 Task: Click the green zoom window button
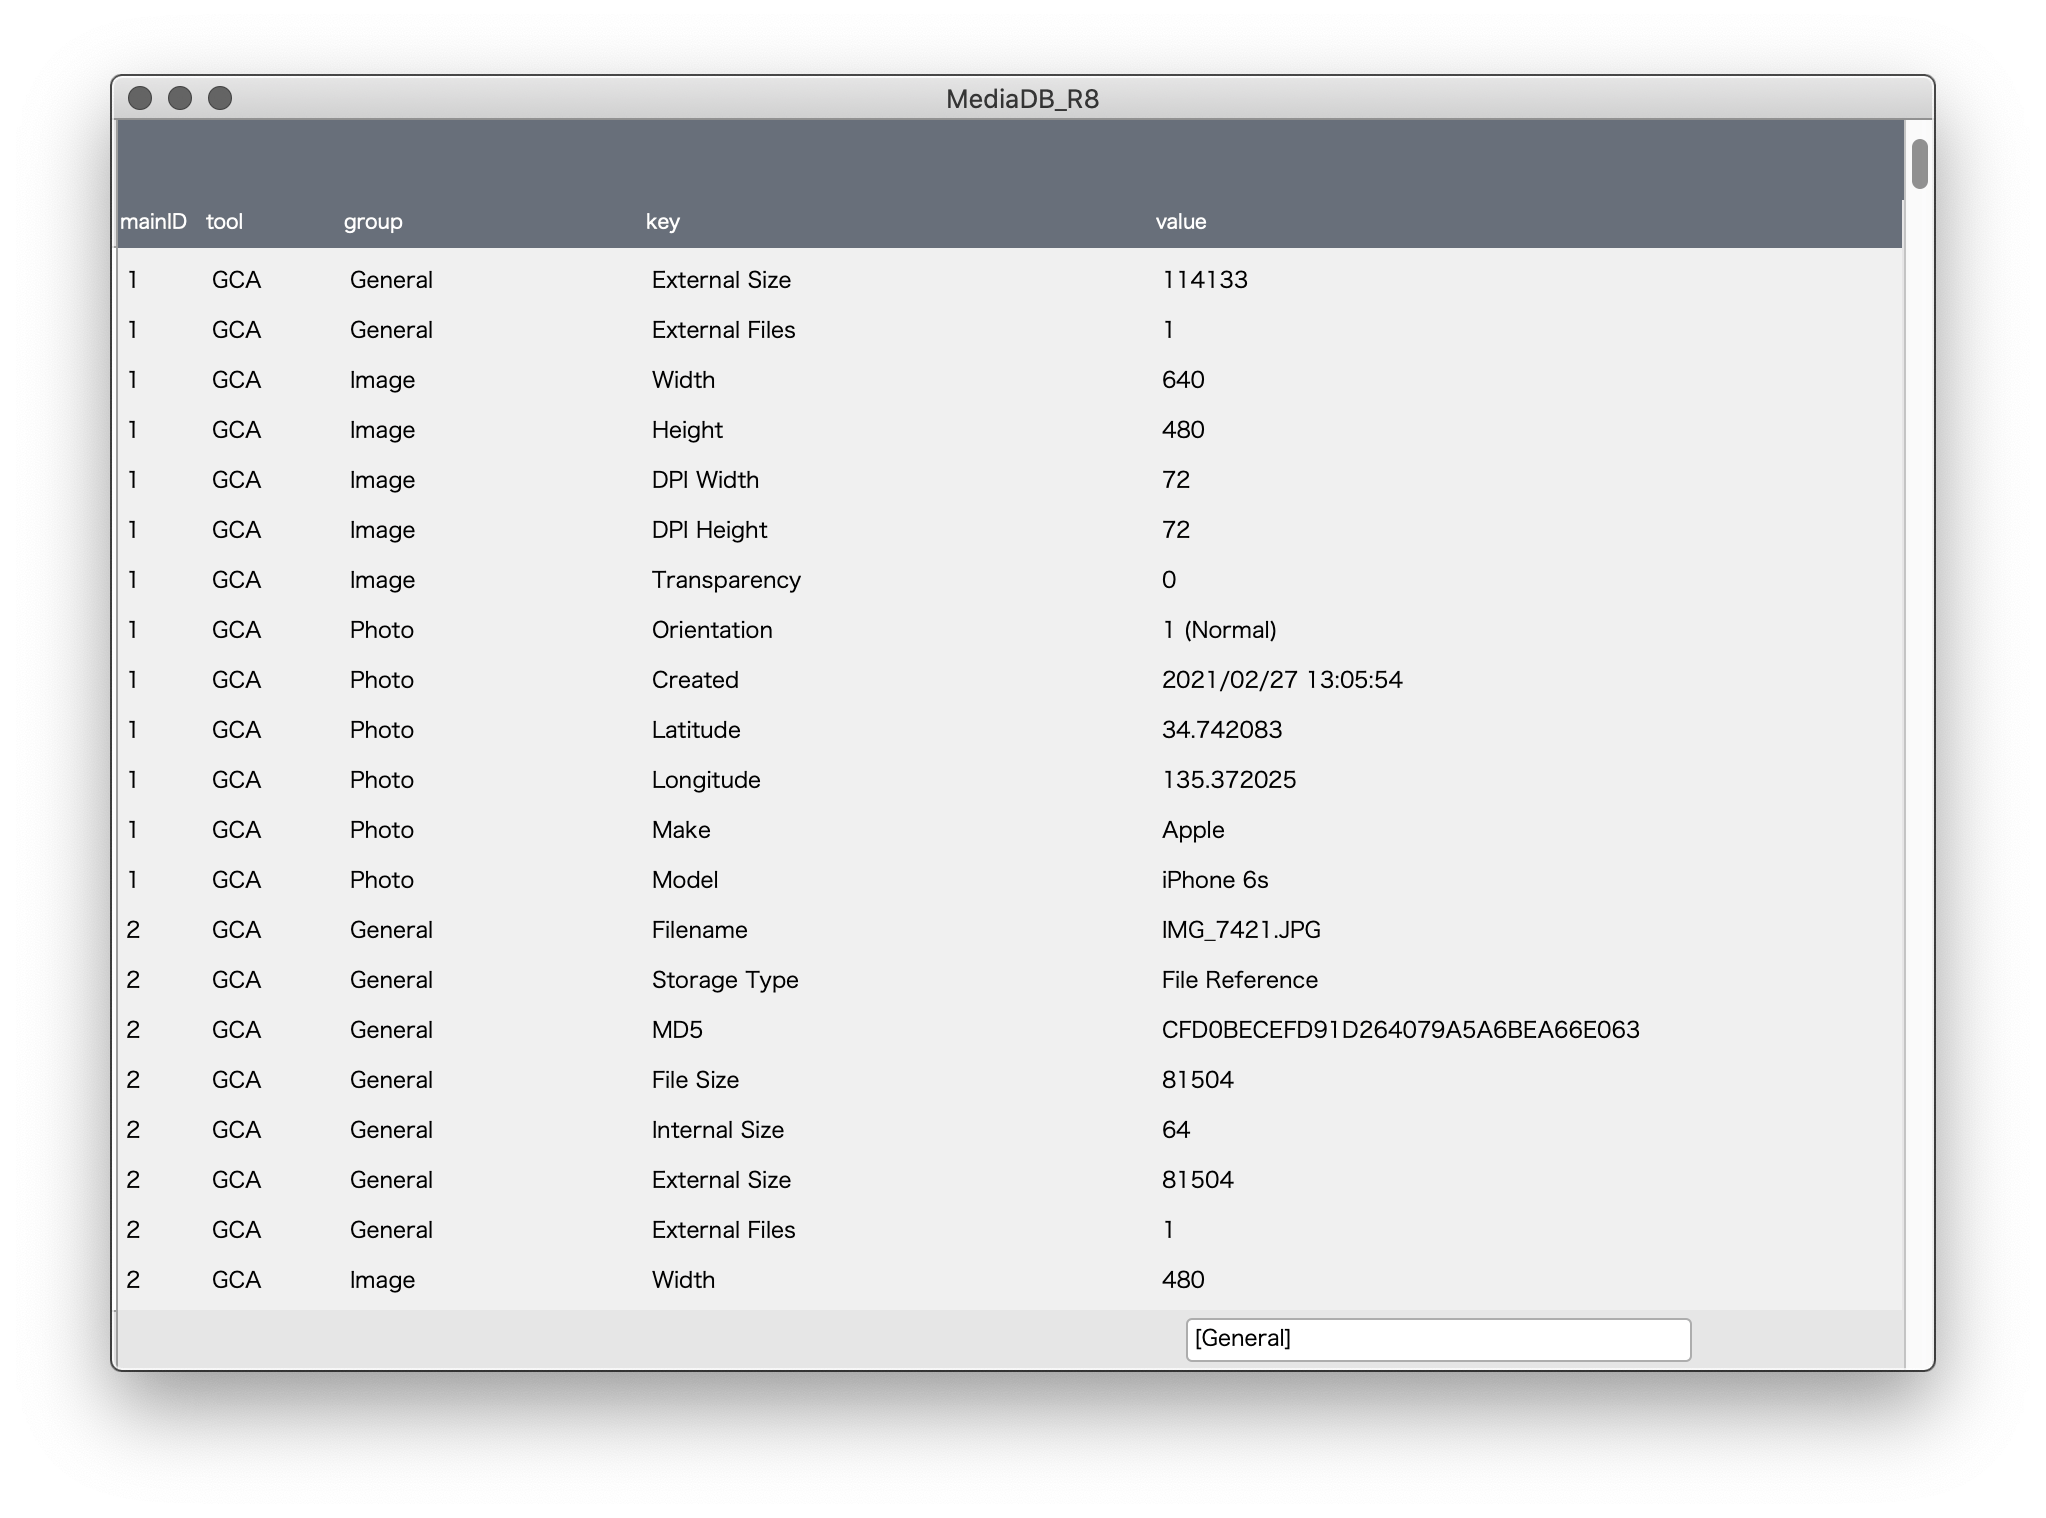pos(221,99)
